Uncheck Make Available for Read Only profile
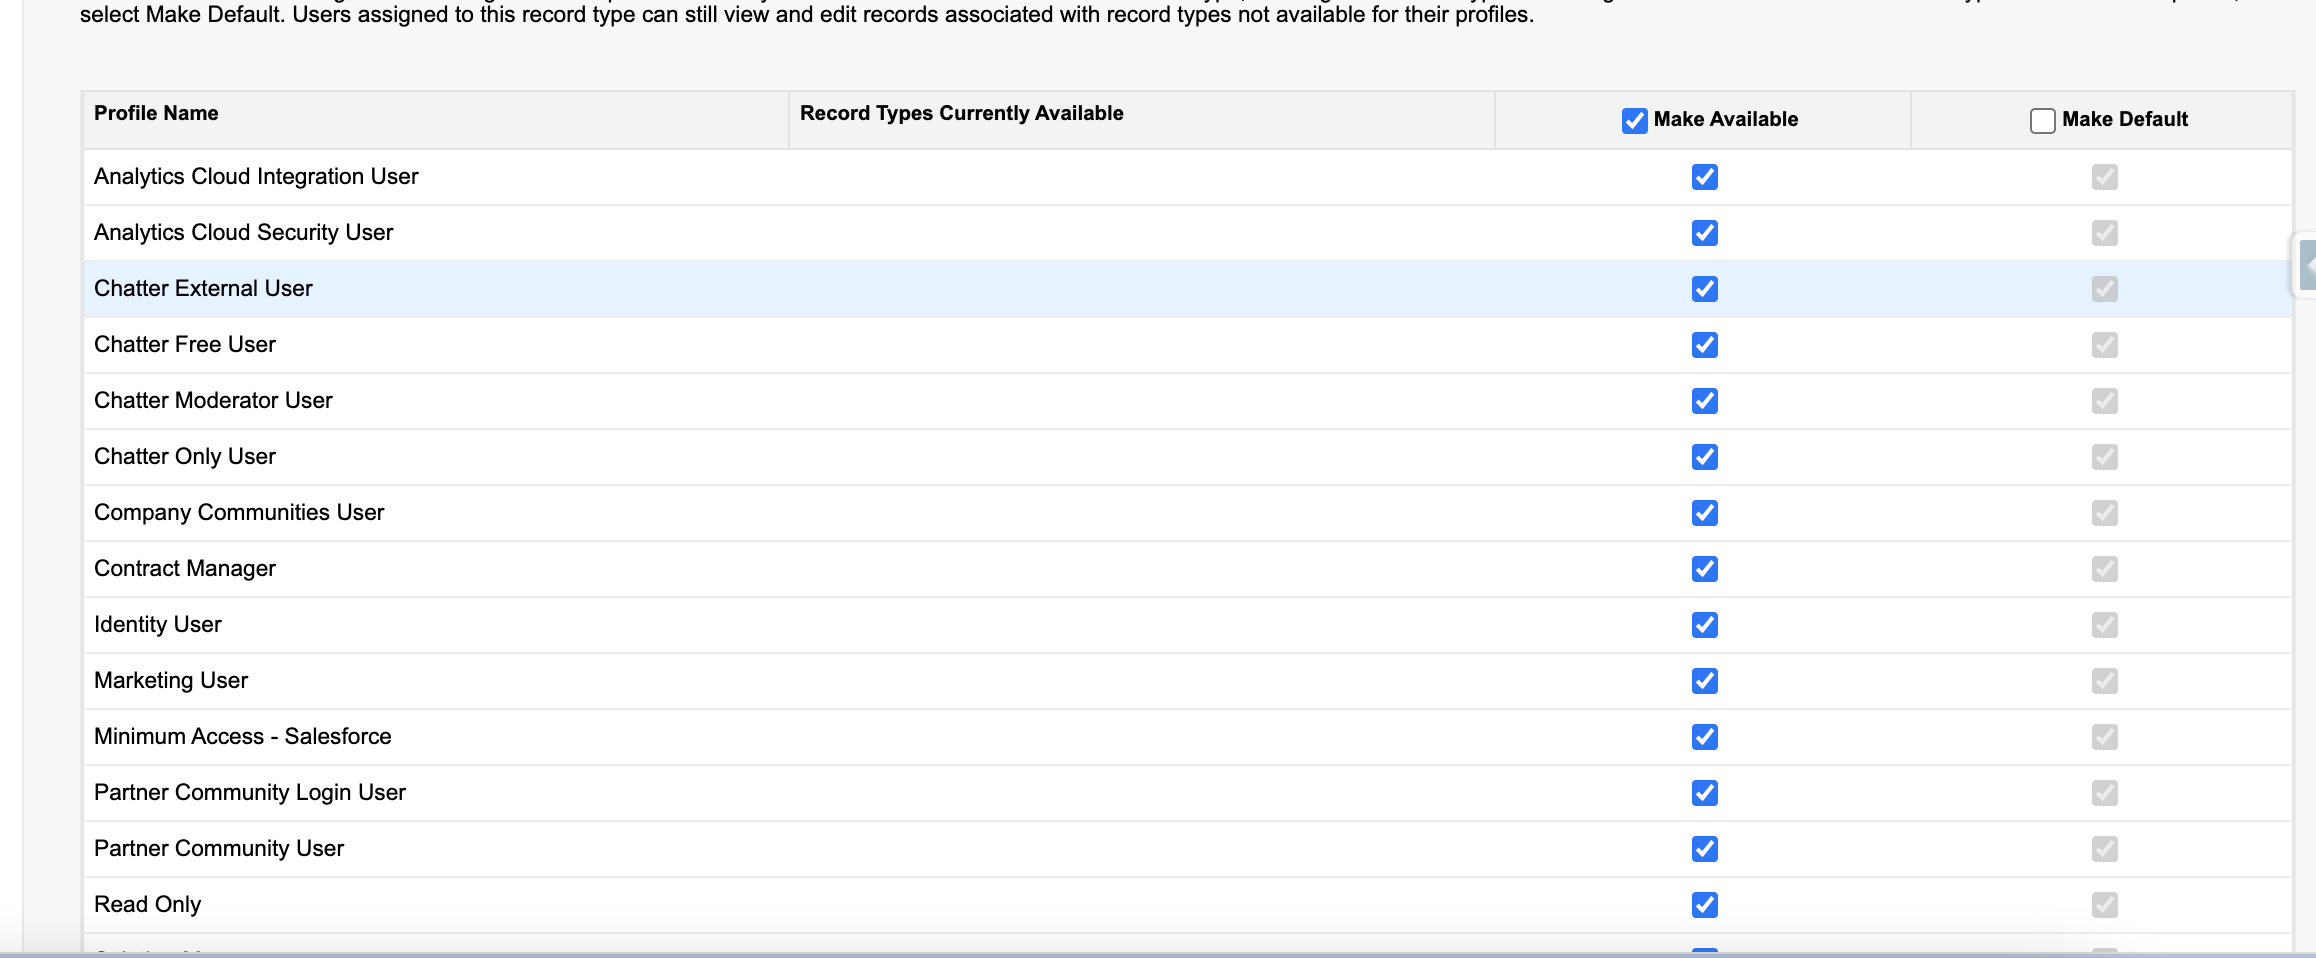 (1704, 905)
